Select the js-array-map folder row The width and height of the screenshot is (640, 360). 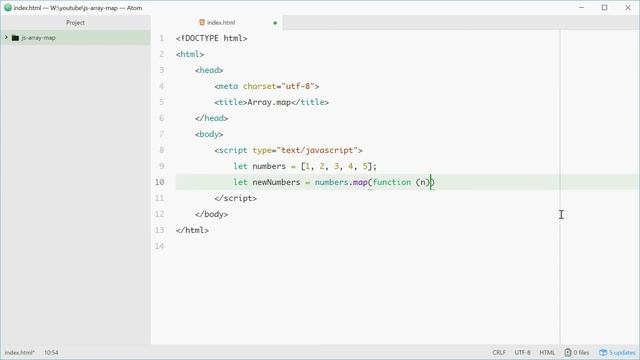tap(76, 38)
